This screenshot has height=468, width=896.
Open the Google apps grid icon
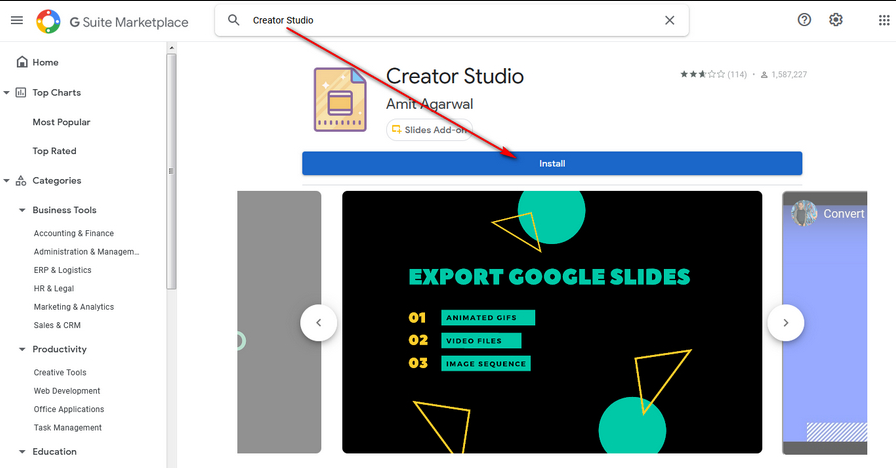pos(884,20)
